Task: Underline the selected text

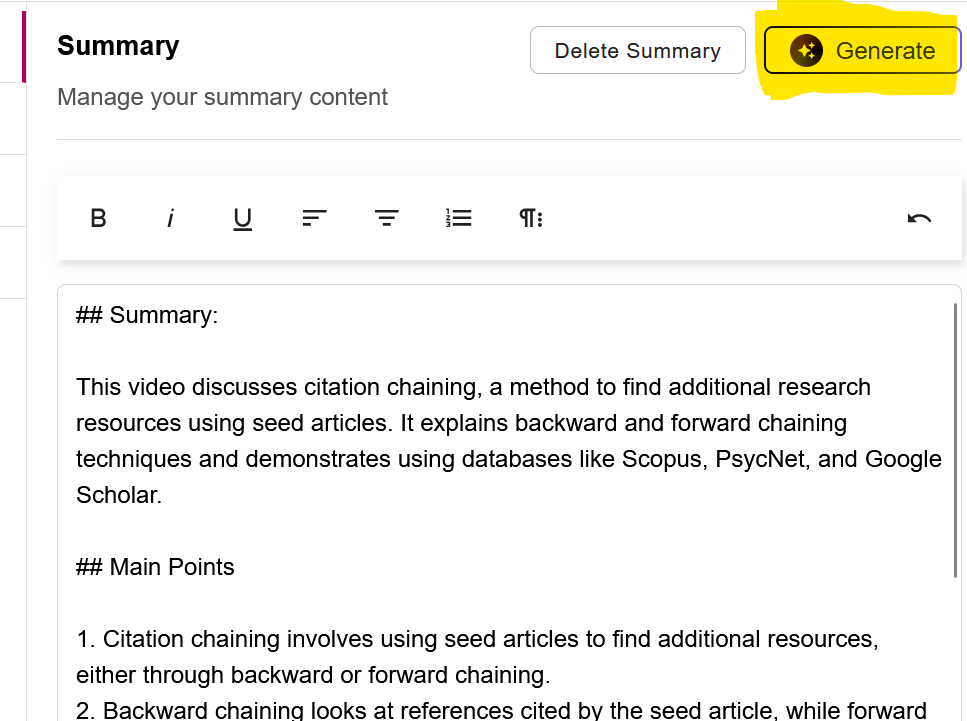Action: [x=242, y=219]
